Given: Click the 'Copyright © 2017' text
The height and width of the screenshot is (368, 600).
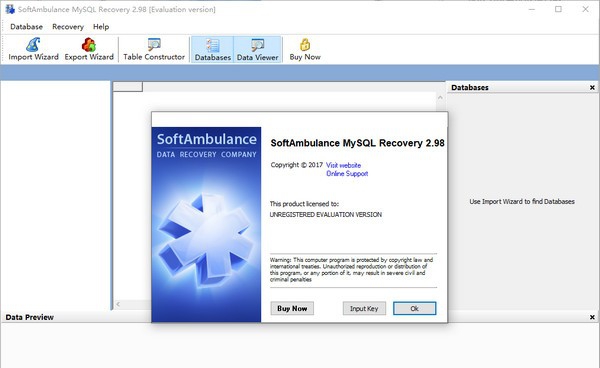Looking at the screenshot, I should coord(297,165).
